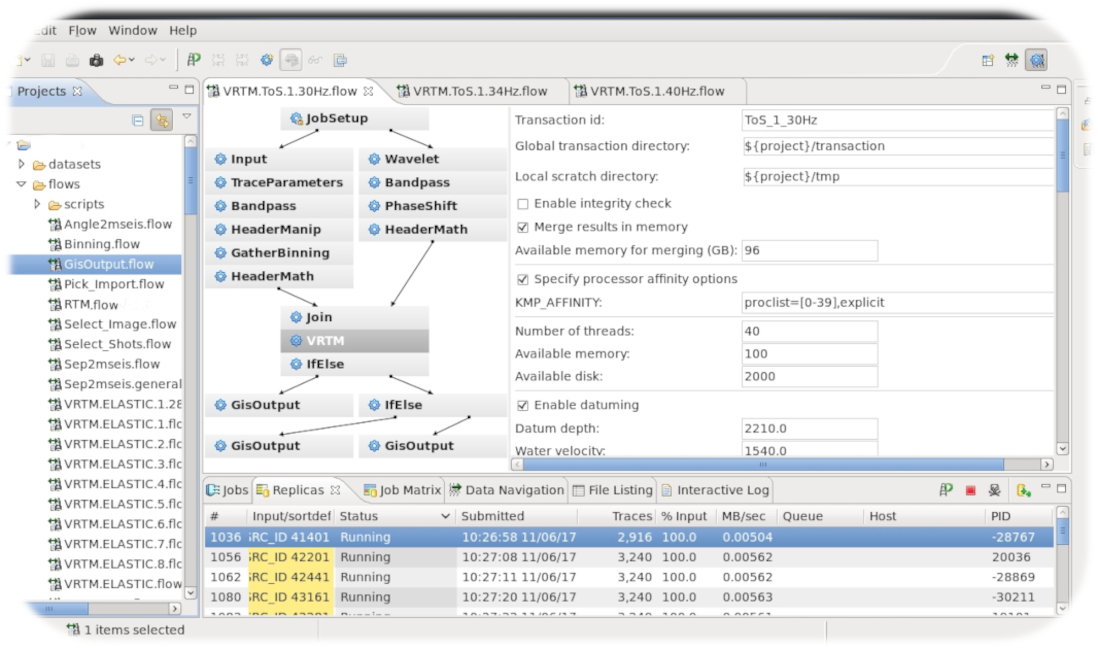Click the Number of threads input field
The height and width of the screenshot is (650, 1098).
[x=809, y=331]
